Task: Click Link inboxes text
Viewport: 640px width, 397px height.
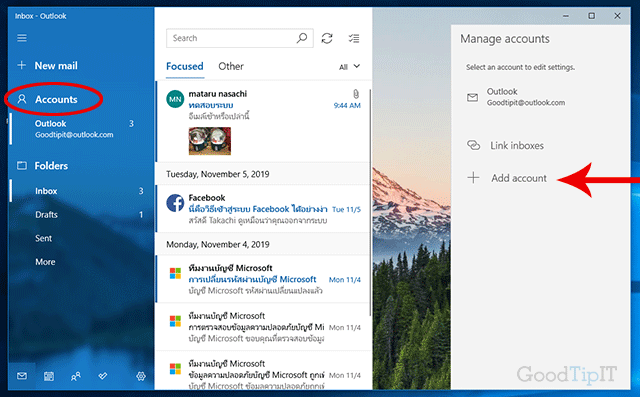Action: [517, 146]
